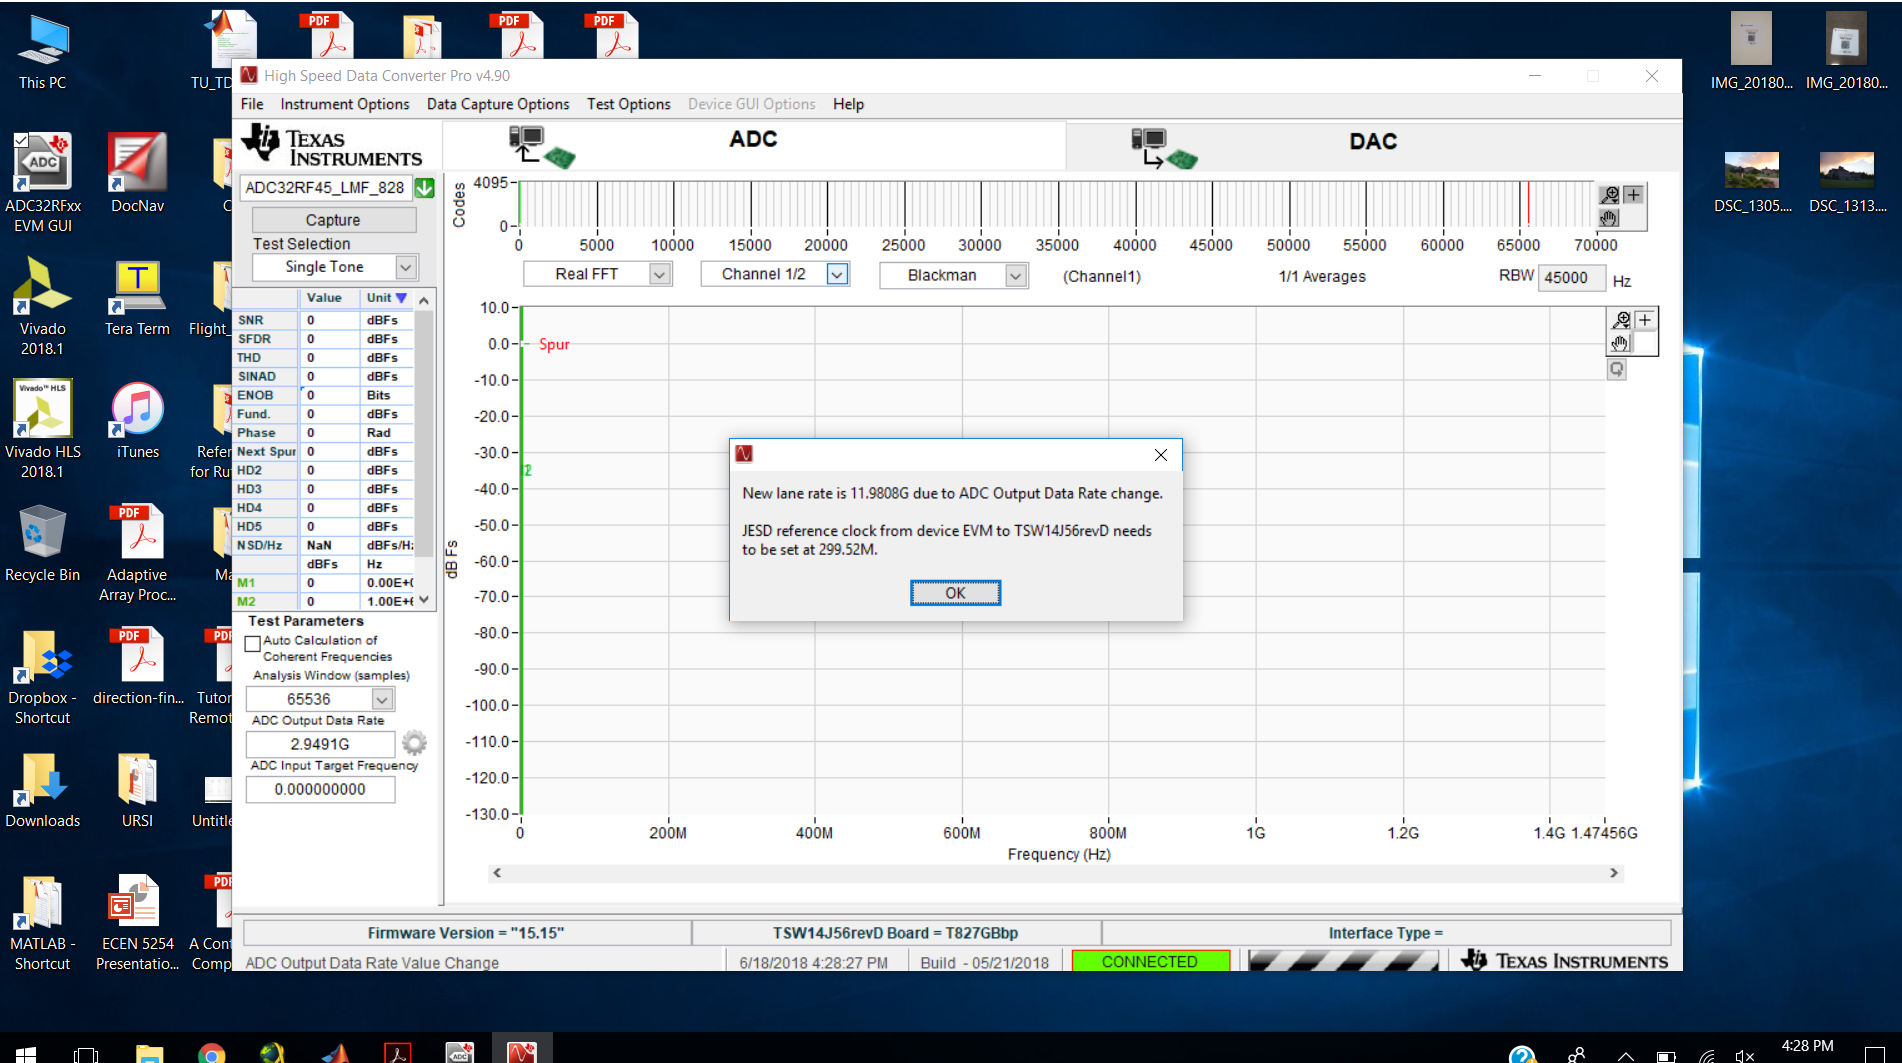Click the DAC board icon
This screenshot has width=1902, height=1063.
click(1164, 147)
